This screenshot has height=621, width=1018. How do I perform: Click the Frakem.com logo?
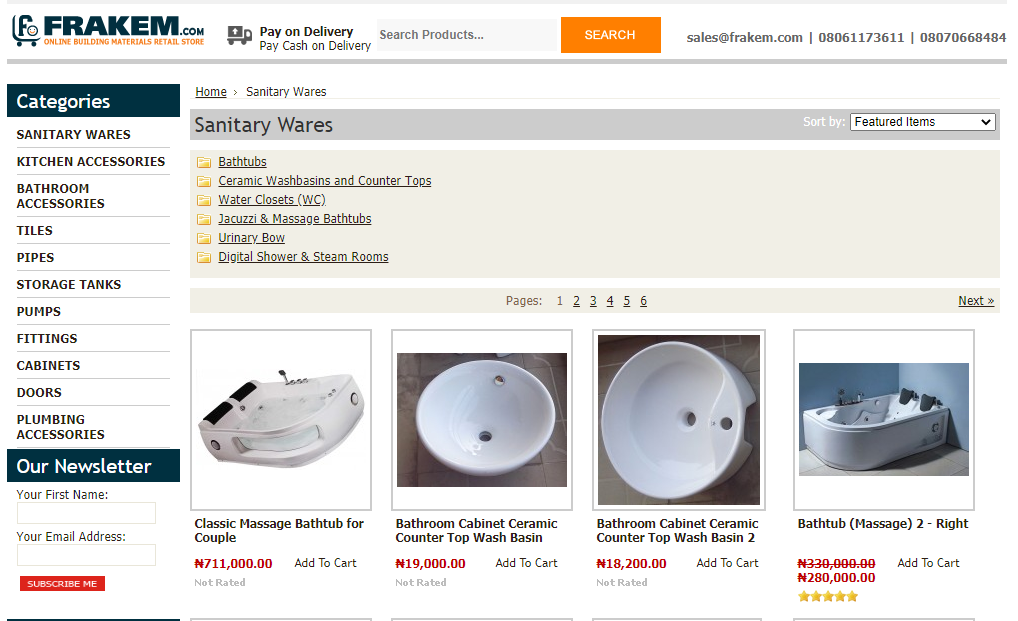click(x=108, y=30)
